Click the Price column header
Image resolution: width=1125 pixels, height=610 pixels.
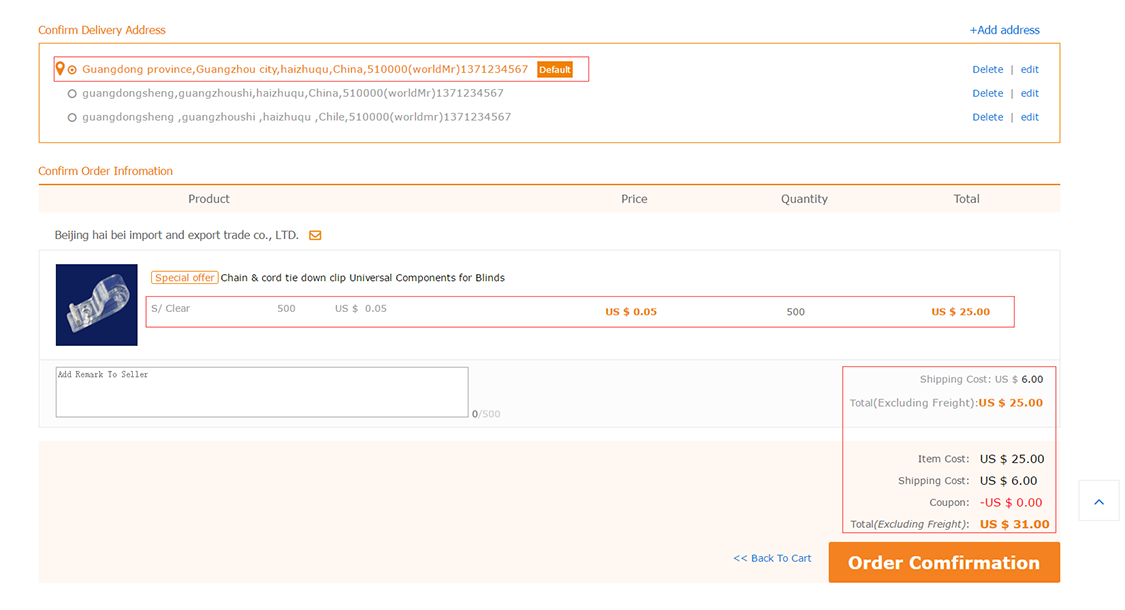click(634, 199)
